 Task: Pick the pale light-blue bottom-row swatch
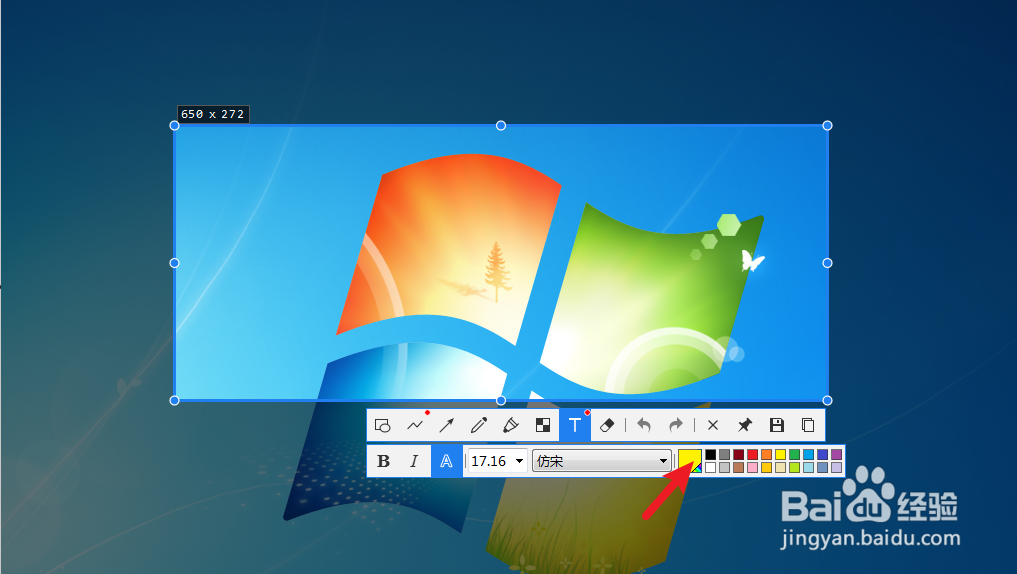pos(809,467)
